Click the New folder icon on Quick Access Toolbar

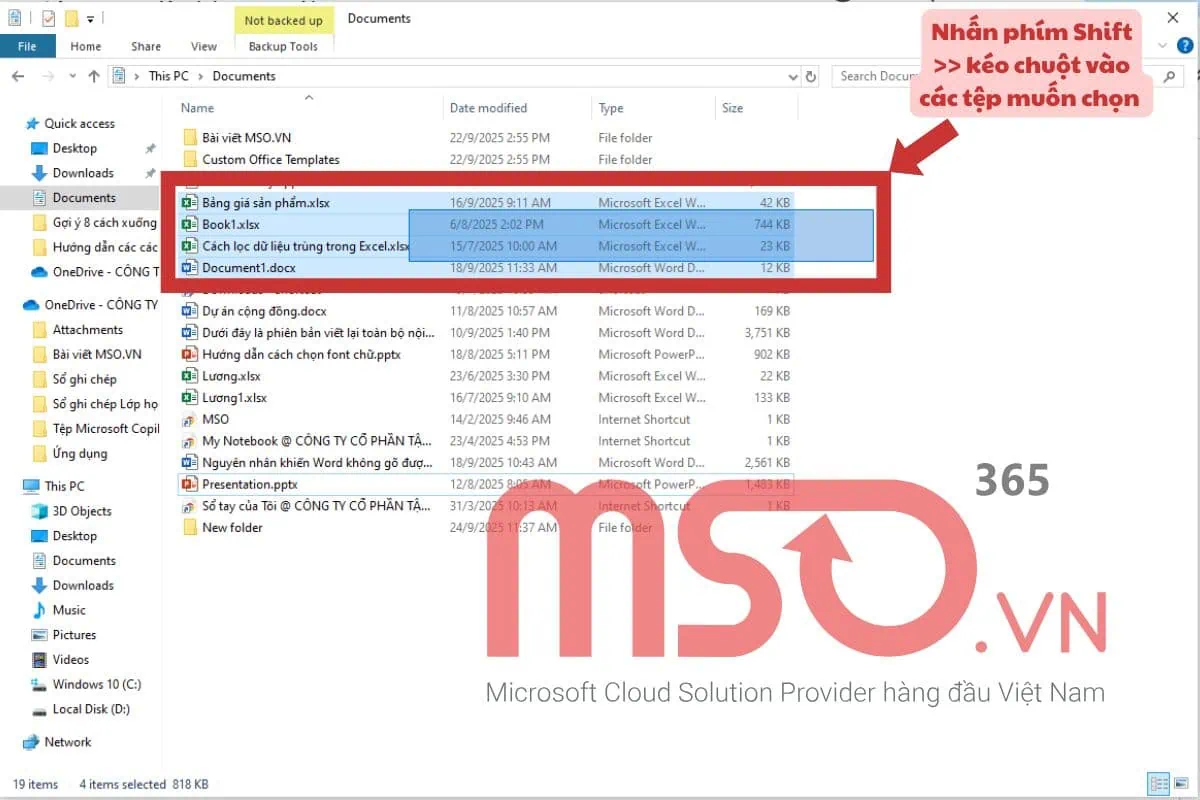71,16
